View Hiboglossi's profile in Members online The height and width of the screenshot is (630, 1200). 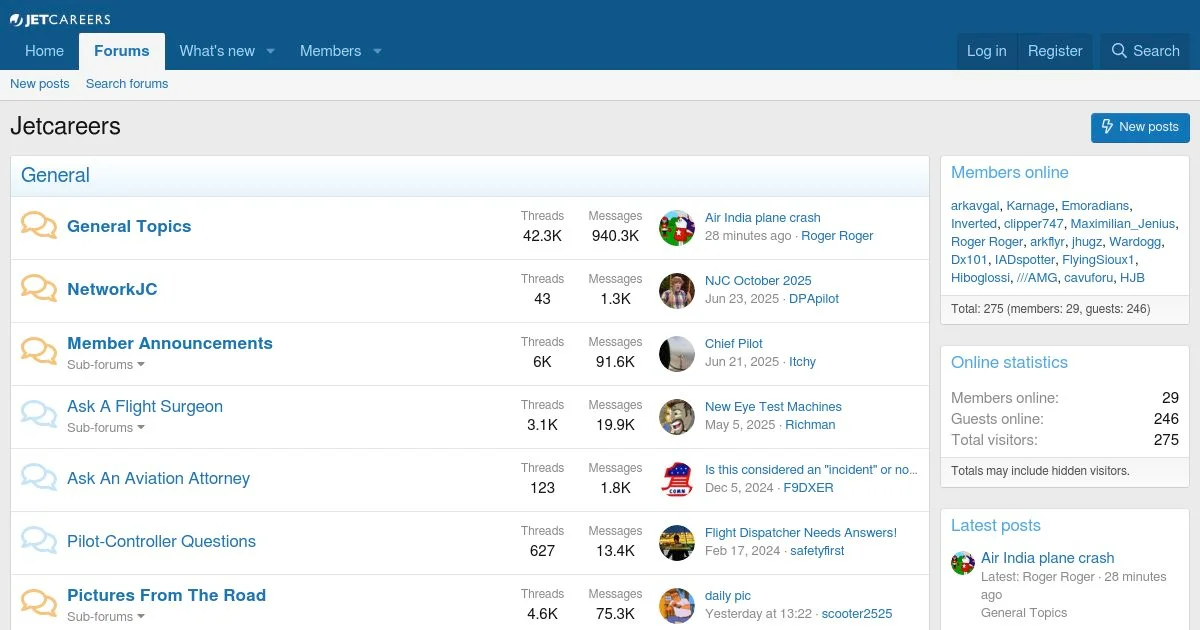point(978,278)
